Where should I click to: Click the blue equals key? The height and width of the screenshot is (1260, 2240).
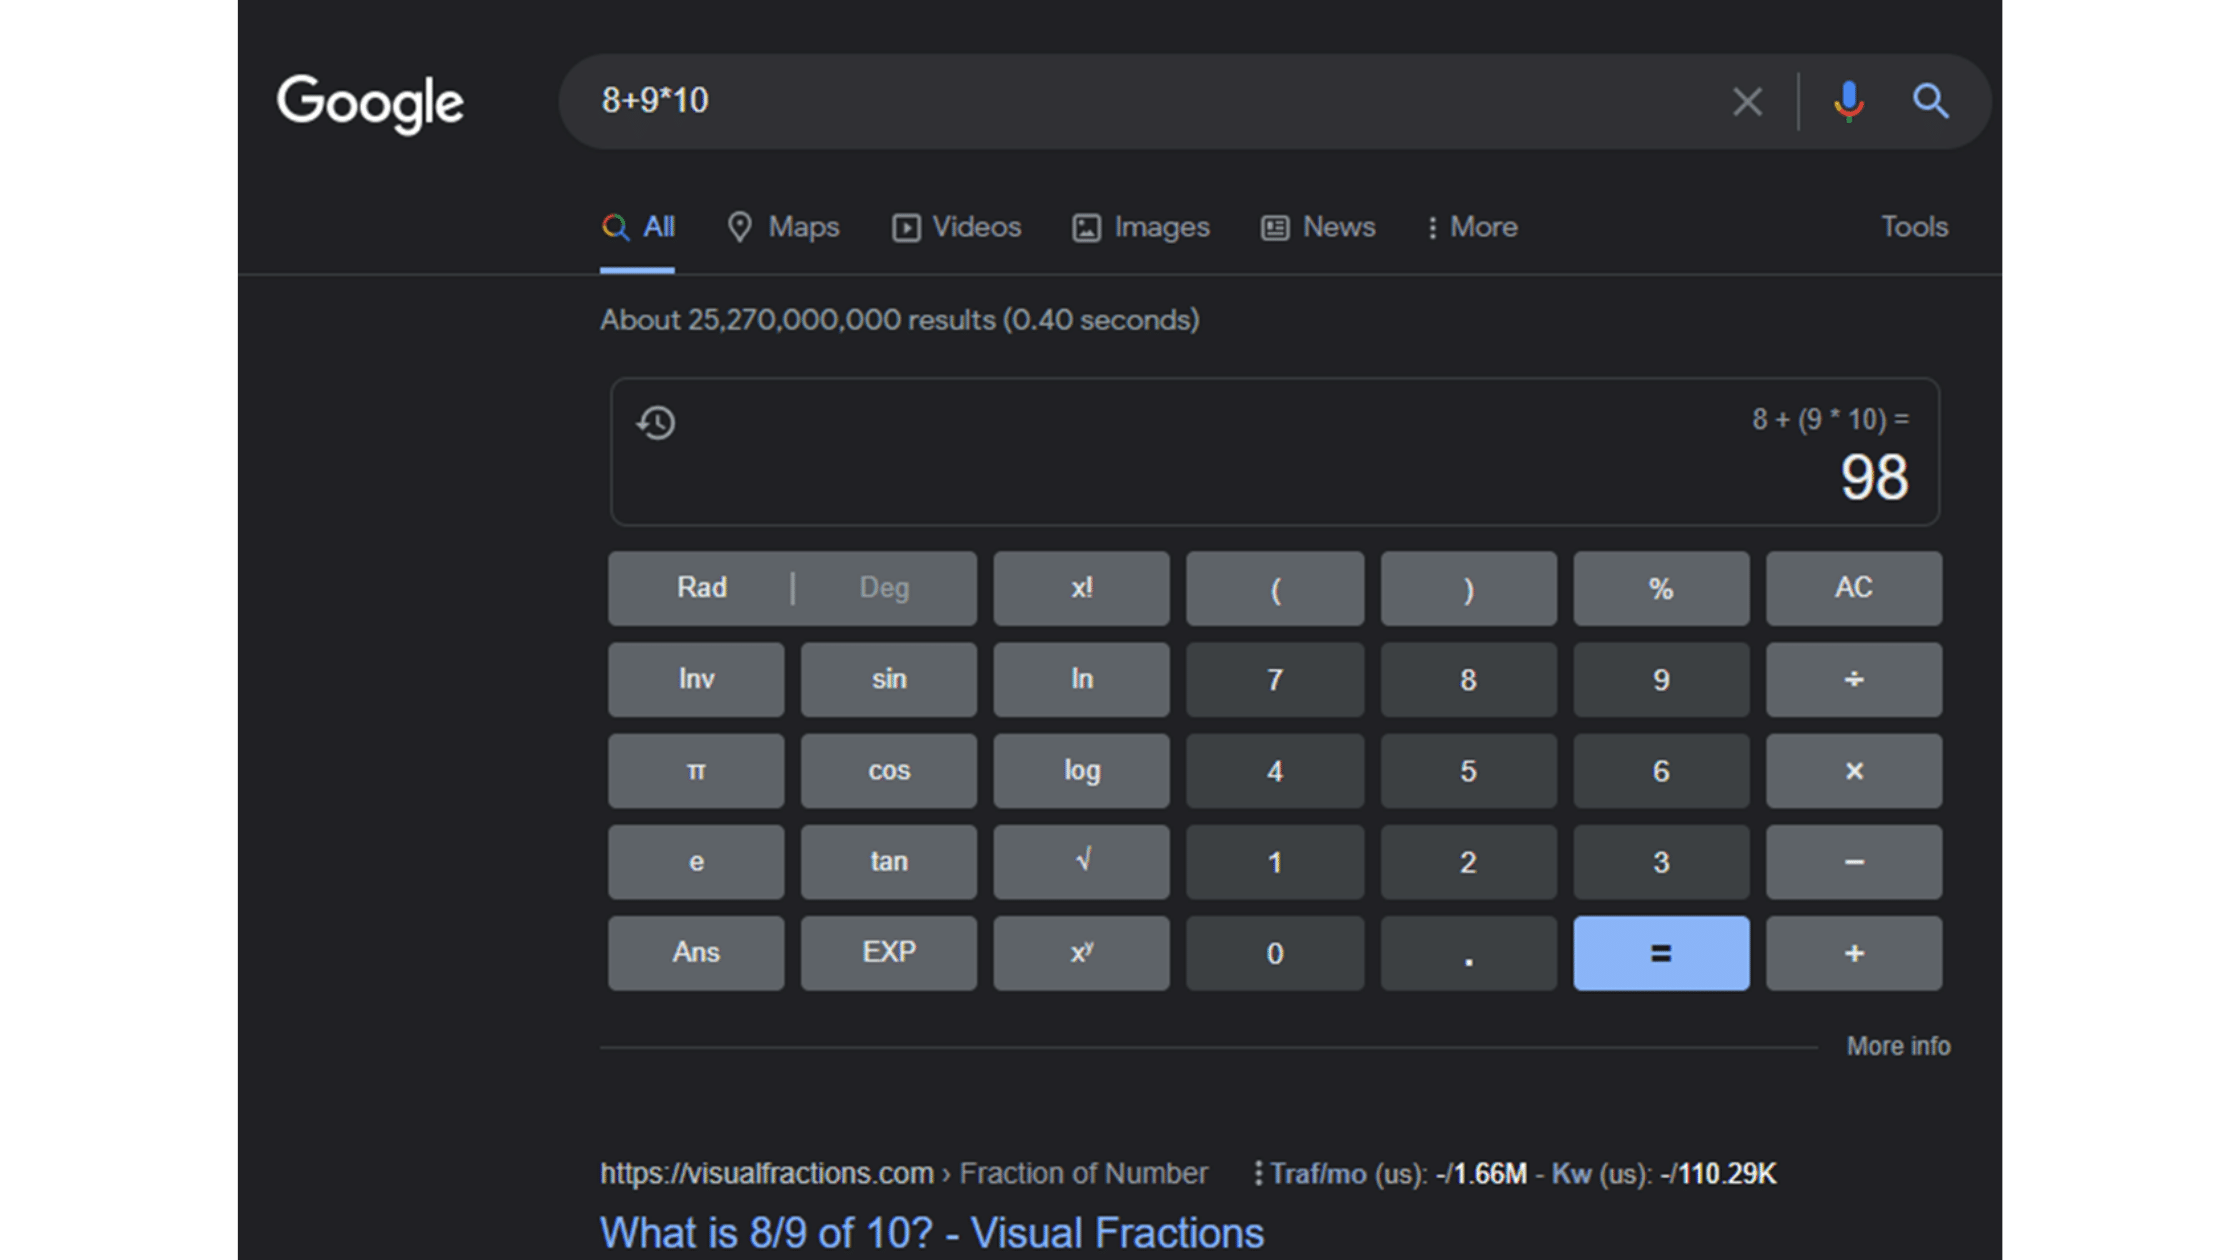coord(1661,953)
